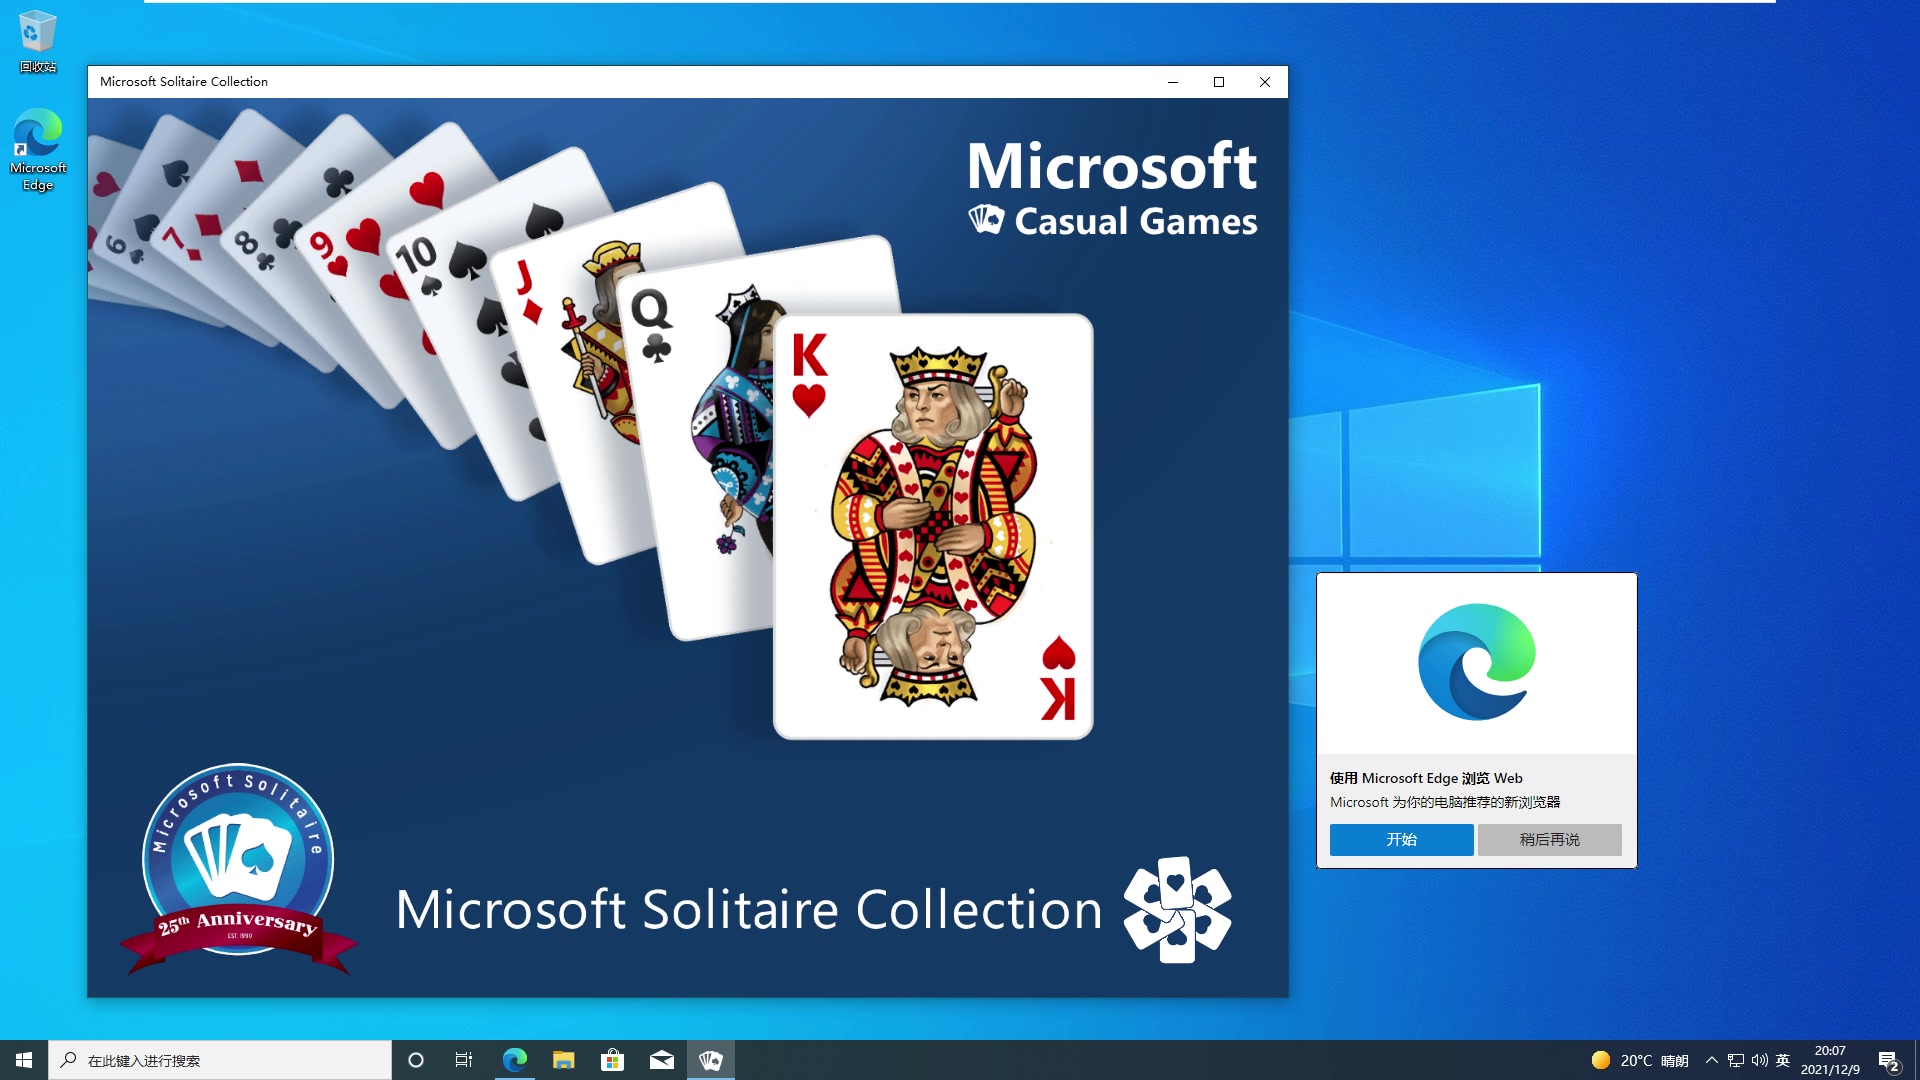The width and height of the screenshot is (1920, 1080).
Task: Minimize the Solitaire Collection window
Action: point(1173,82)
